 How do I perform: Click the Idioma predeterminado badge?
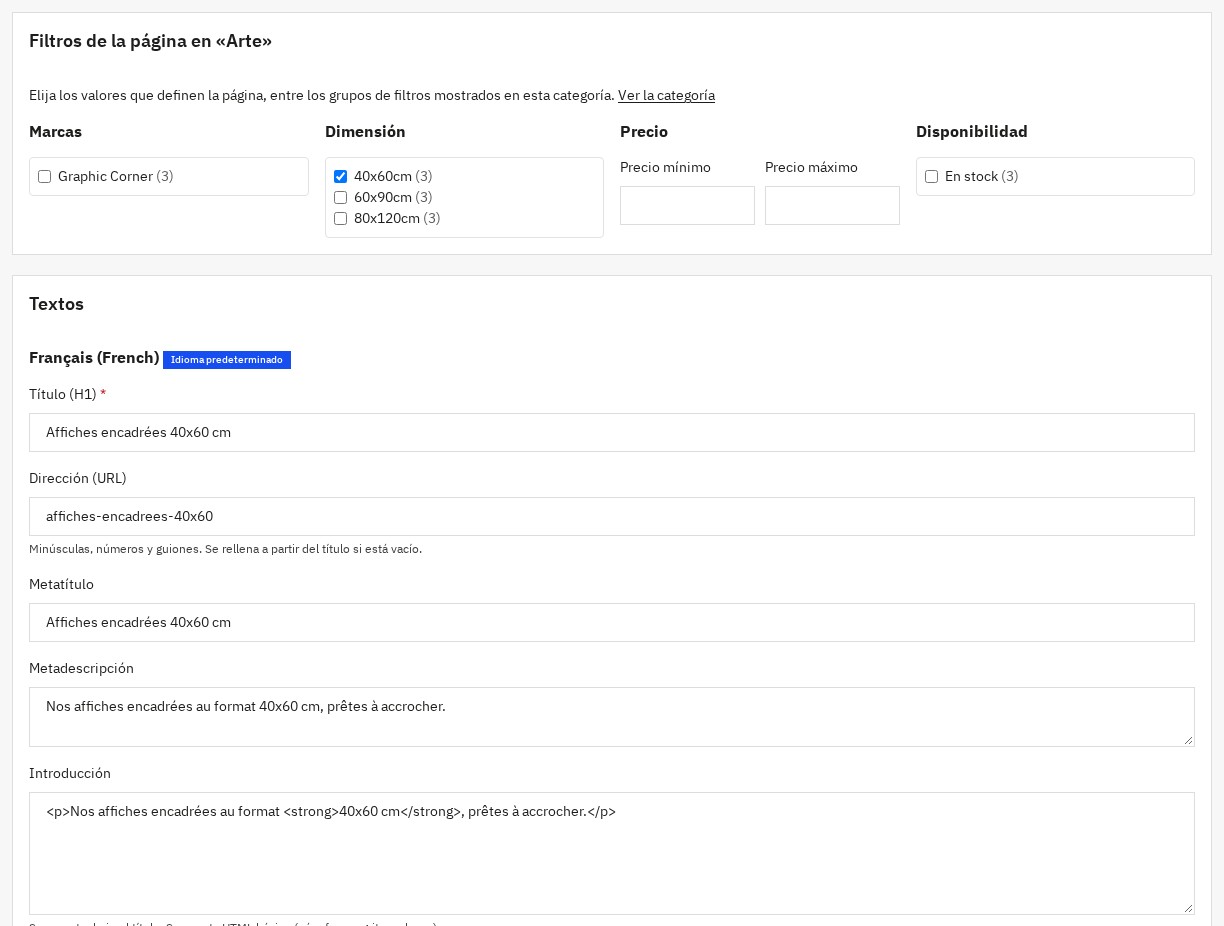tap(227, 360)
